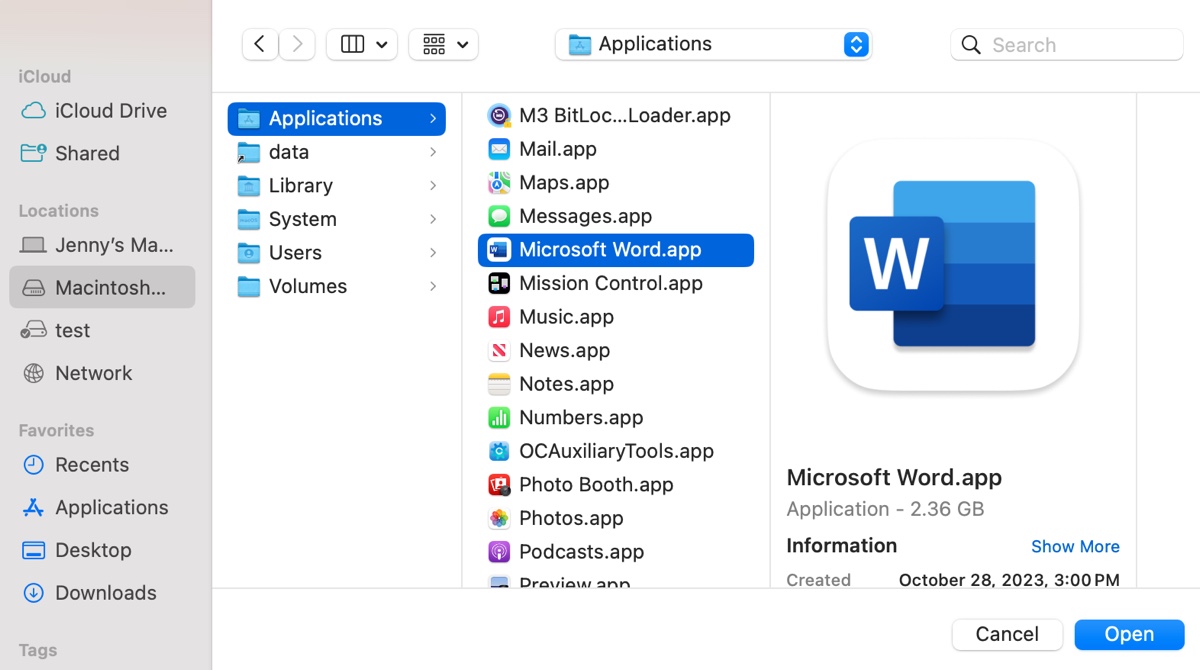The image size is (1200, 670).
Task: Open the group-by options dropdown
Action: pos(444,44)
